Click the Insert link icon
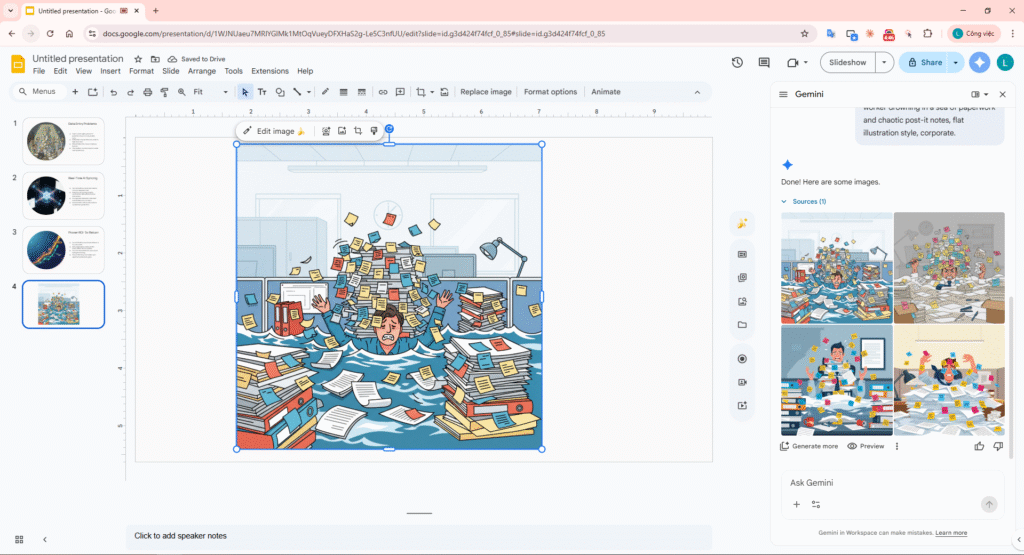The image size is (1024, 555). pyautogui.click(x=383, y=92)
